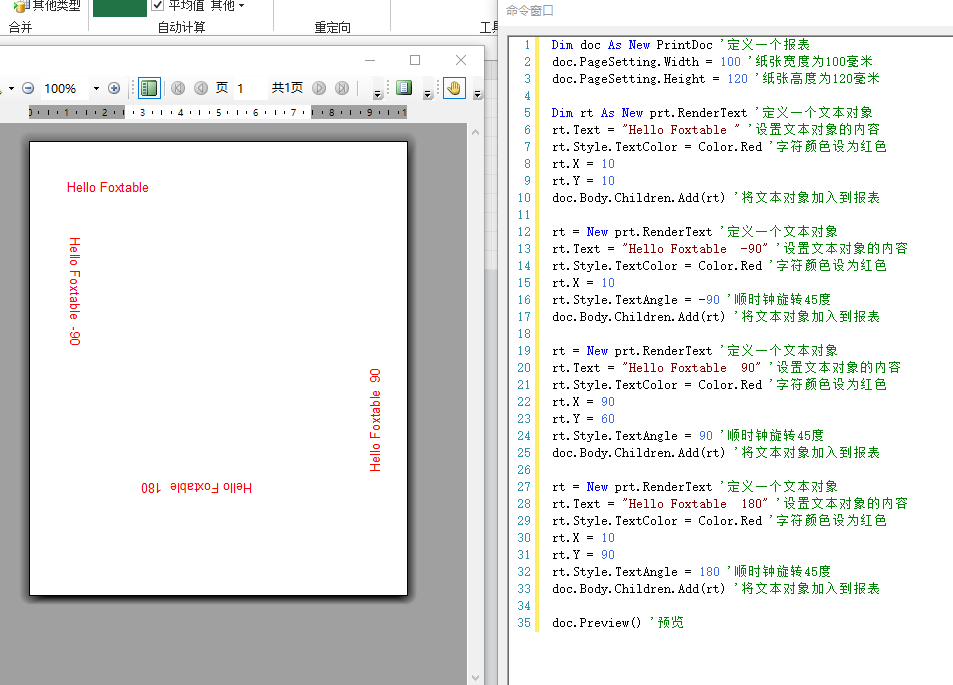Open the 100% zoom level dropdown
Viewport: 953px width, 685px height.
tap(96, 89)
